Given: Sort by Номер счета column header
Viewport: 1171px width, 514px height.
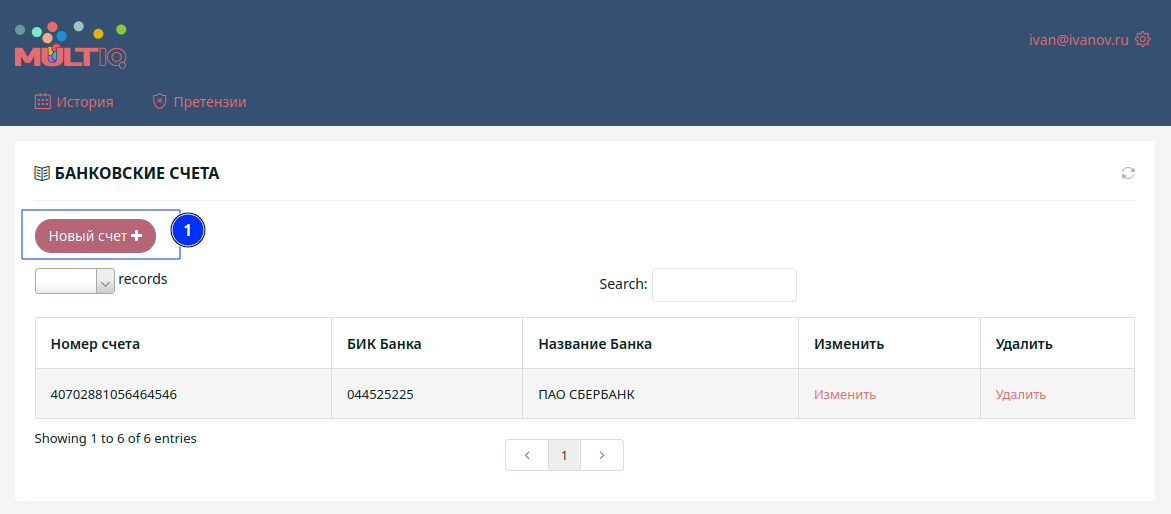Looking at the screenshot, I should coord(184,344).
